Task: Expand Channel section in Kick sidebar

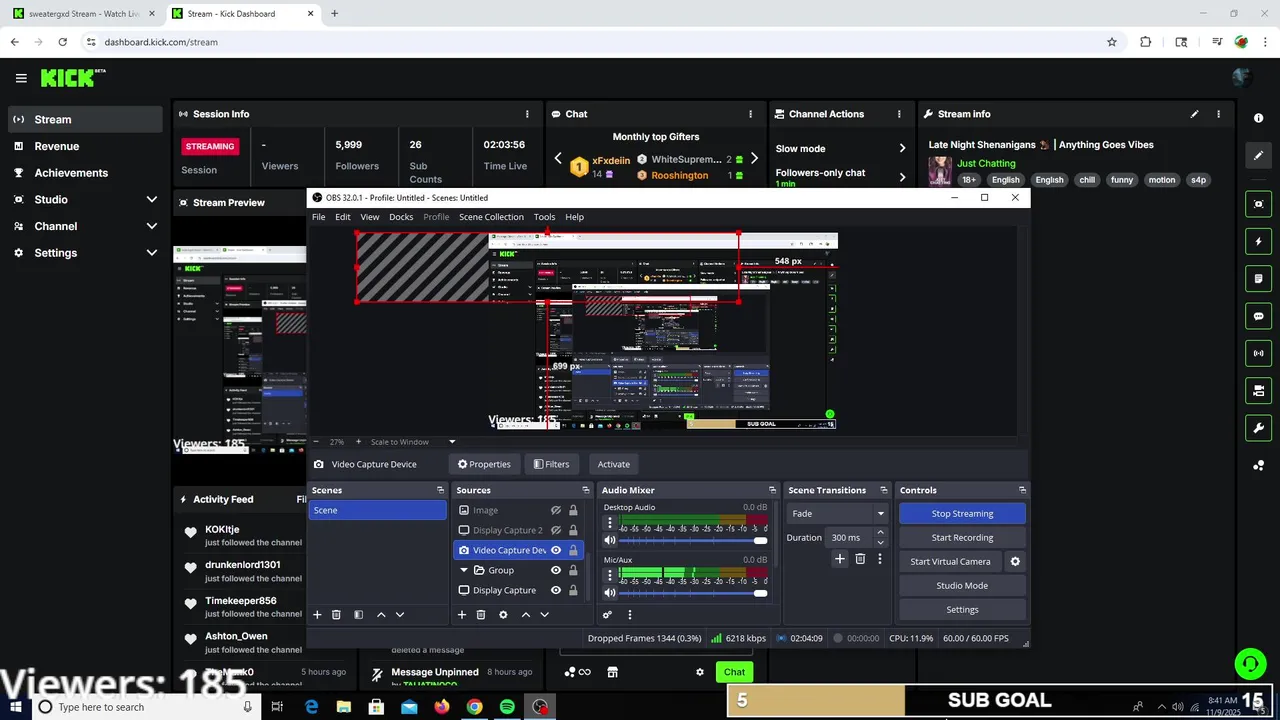Action: (x=152, y=226)
